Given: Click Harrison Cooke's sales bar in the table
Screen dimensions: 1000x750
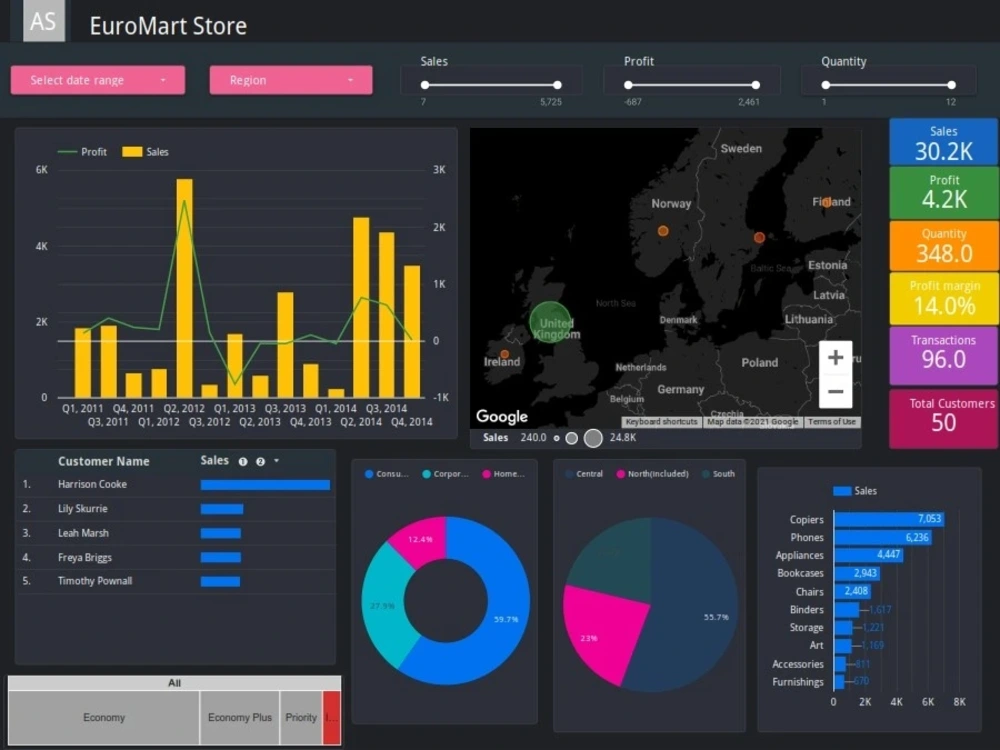Looking at the screenshot, I should pos(264,485).
